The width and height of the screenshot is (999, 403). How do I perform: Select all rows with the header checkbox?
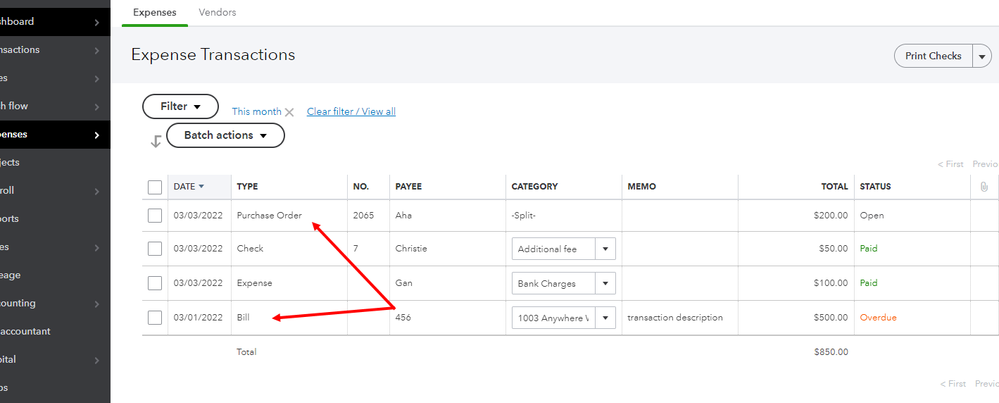(155, 187)
